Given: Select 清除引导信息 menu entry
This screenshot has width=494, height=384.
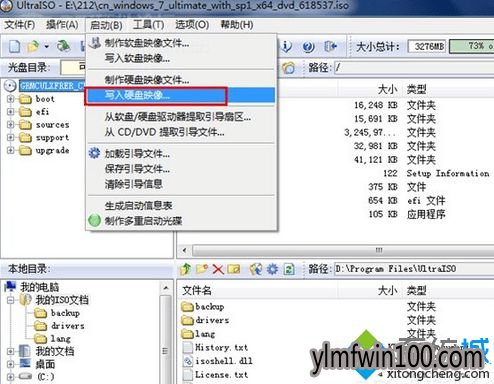Looking at the screenshot, I should pyautogui.click(x=181, y=184).
